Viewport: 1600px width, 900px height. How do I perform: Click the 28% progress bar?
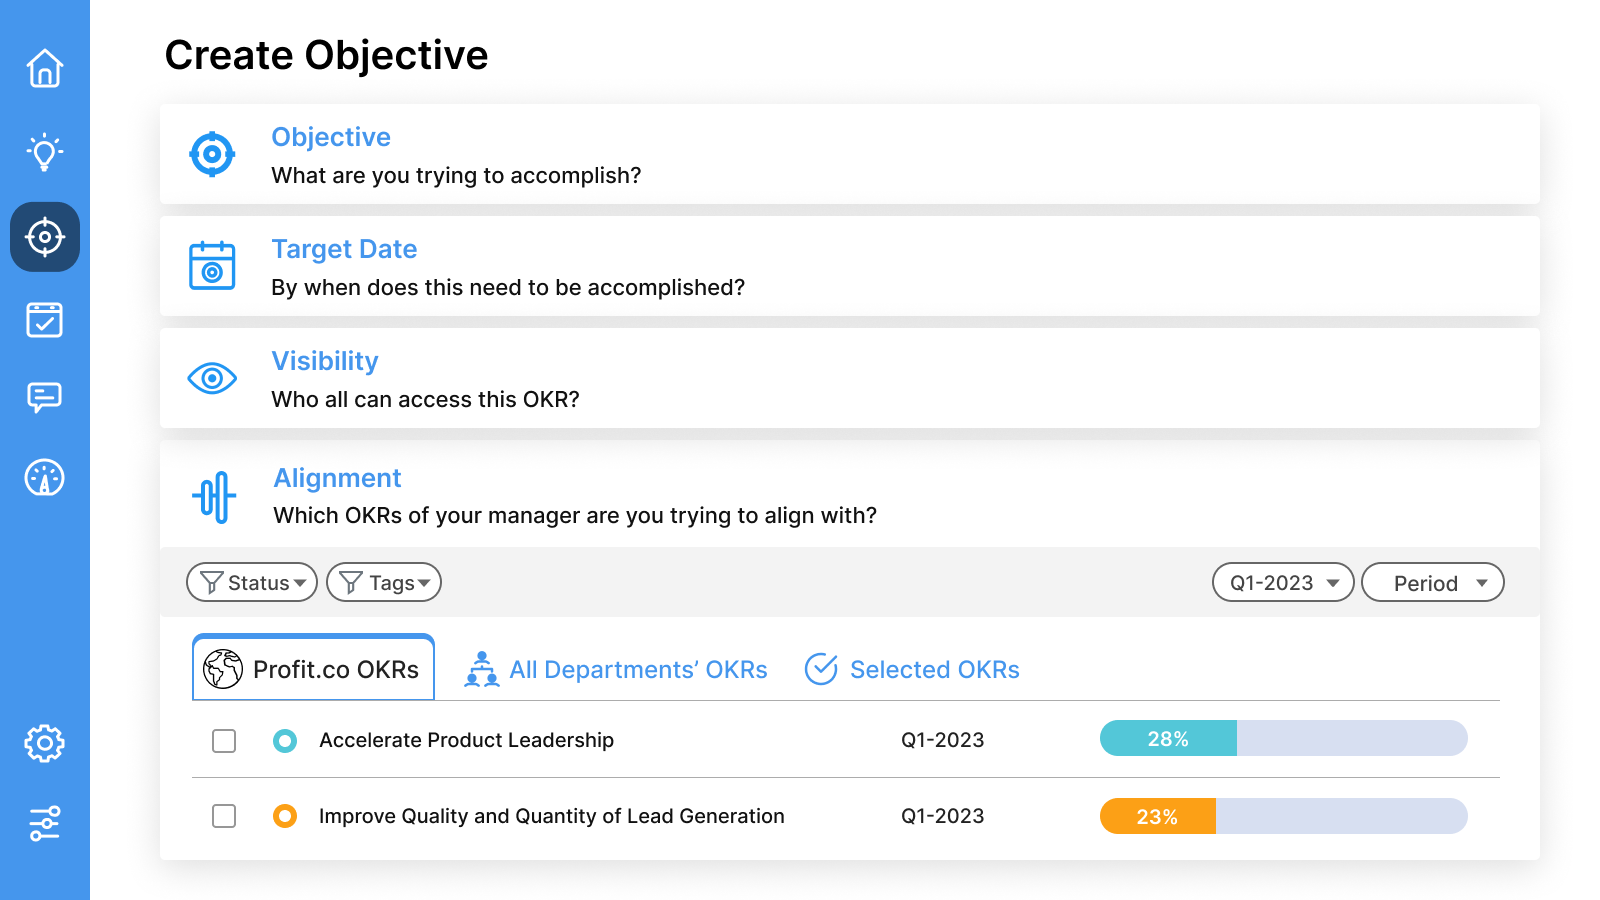coord(1283,739)
